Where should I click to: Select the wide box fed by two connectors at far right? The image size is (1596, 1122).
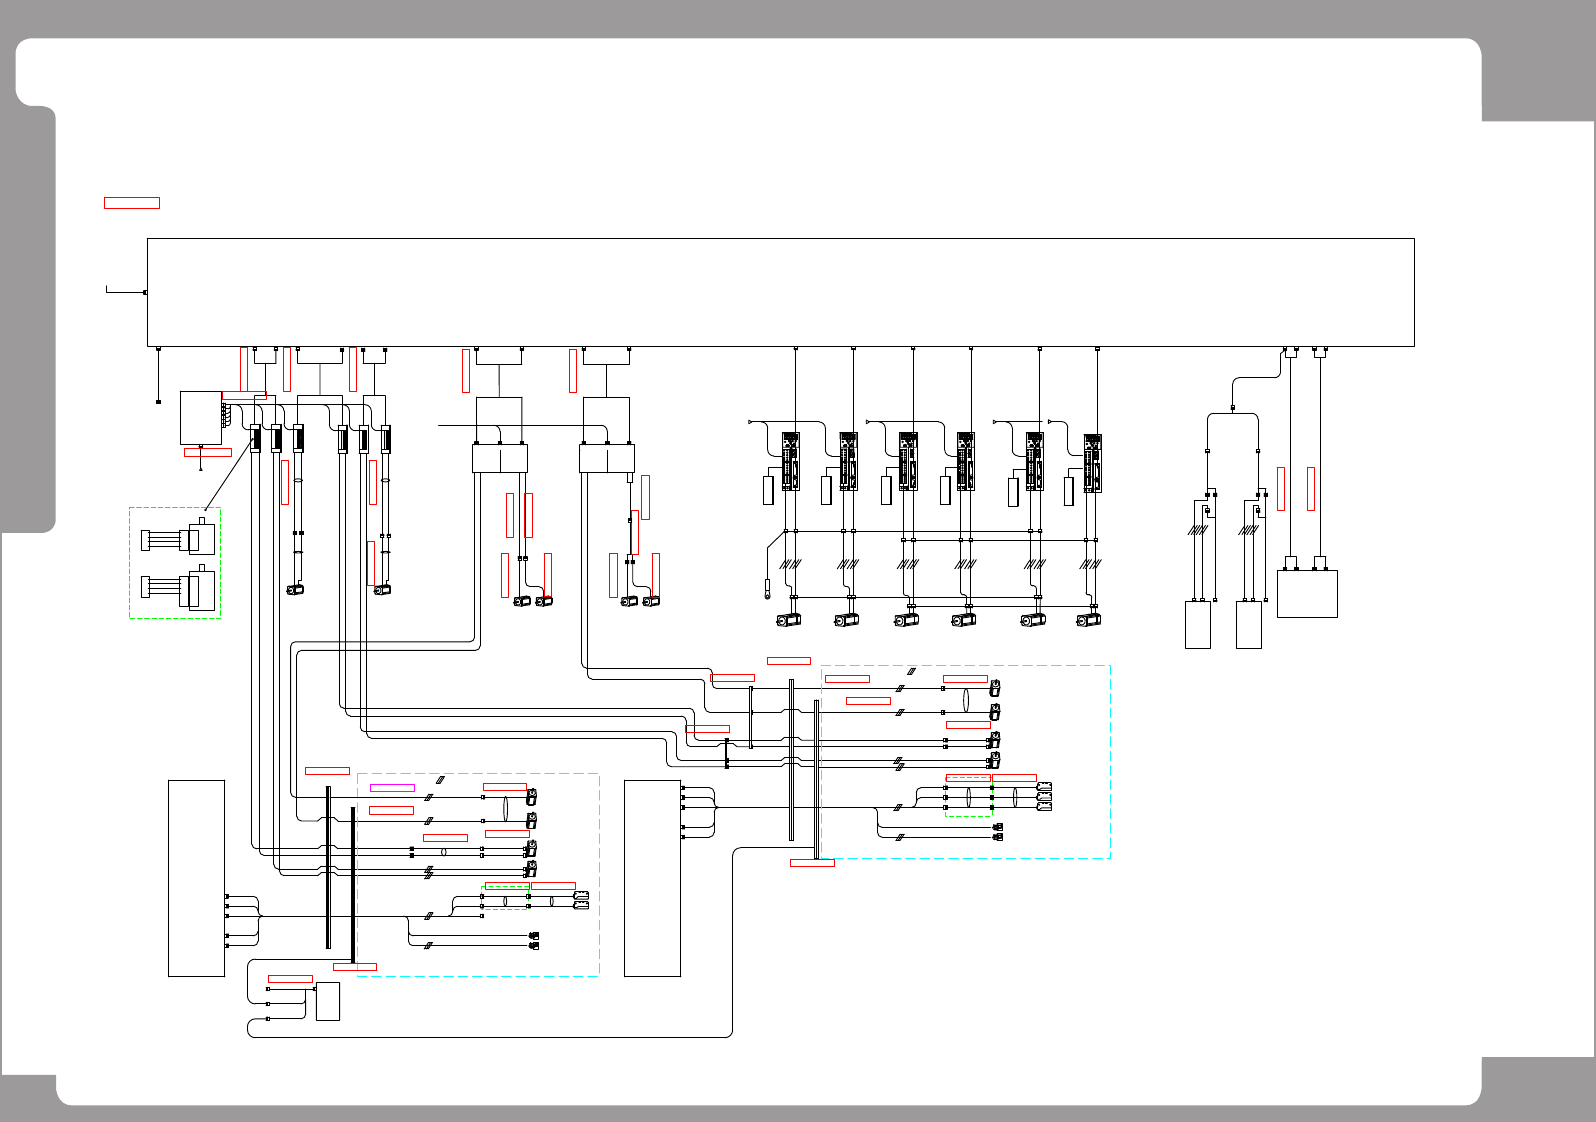(x=1307, y=594)
